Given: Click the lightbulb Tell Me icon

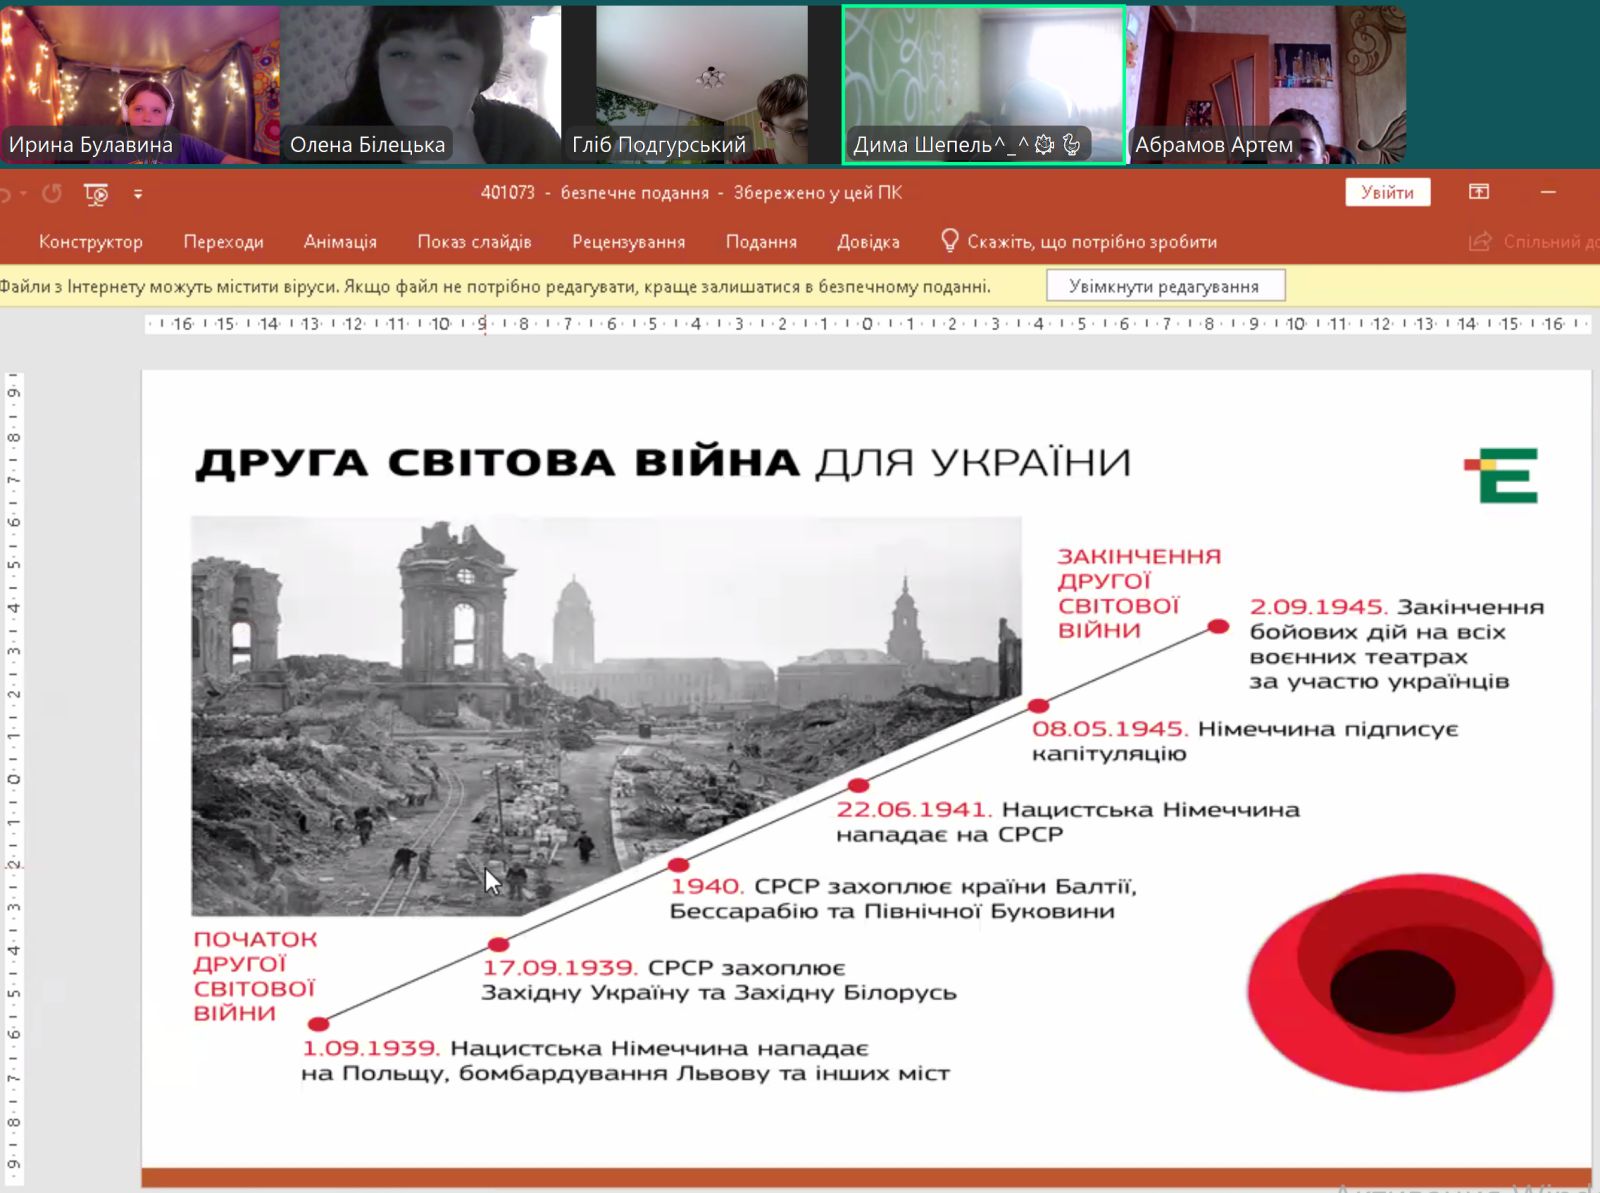Looking at the screenshot, I should 949,240.
